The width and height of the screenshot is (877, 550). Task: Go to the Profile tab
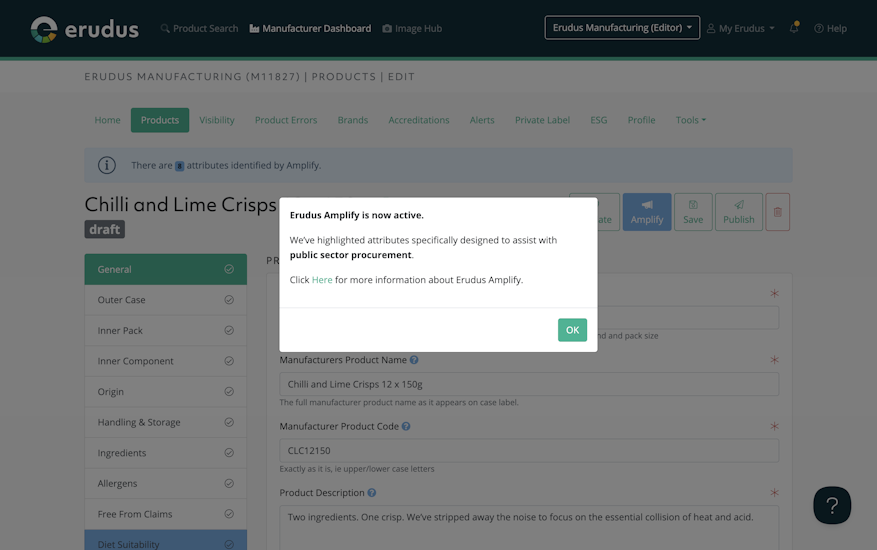pos(641,120)
